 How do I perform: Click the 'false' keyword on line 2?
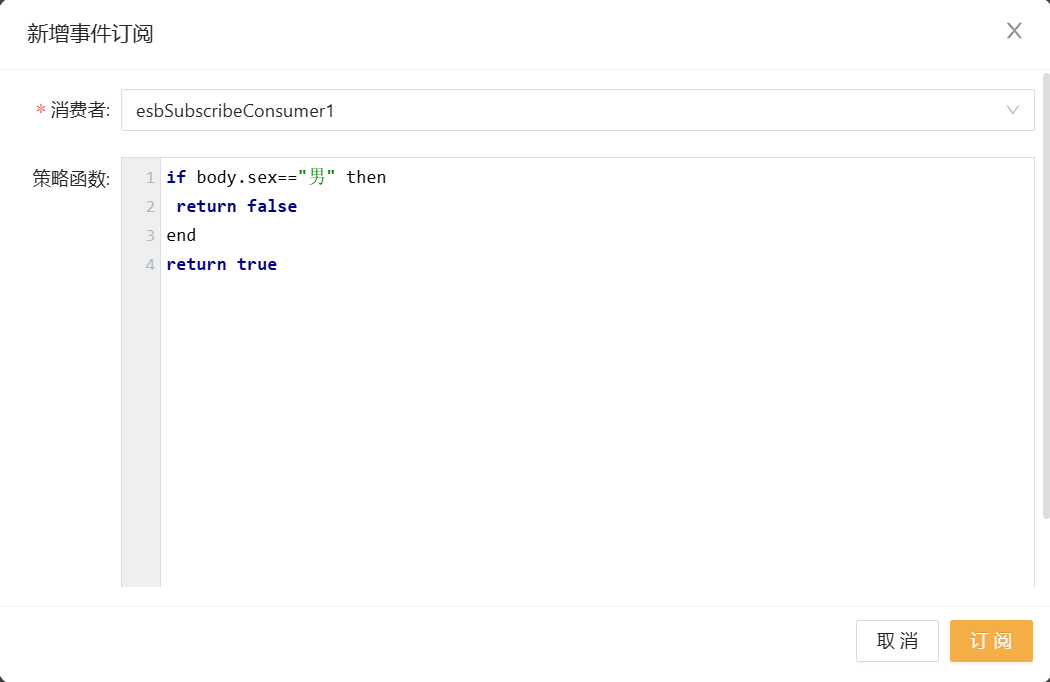pyautogui.click(x=272, y=206)
